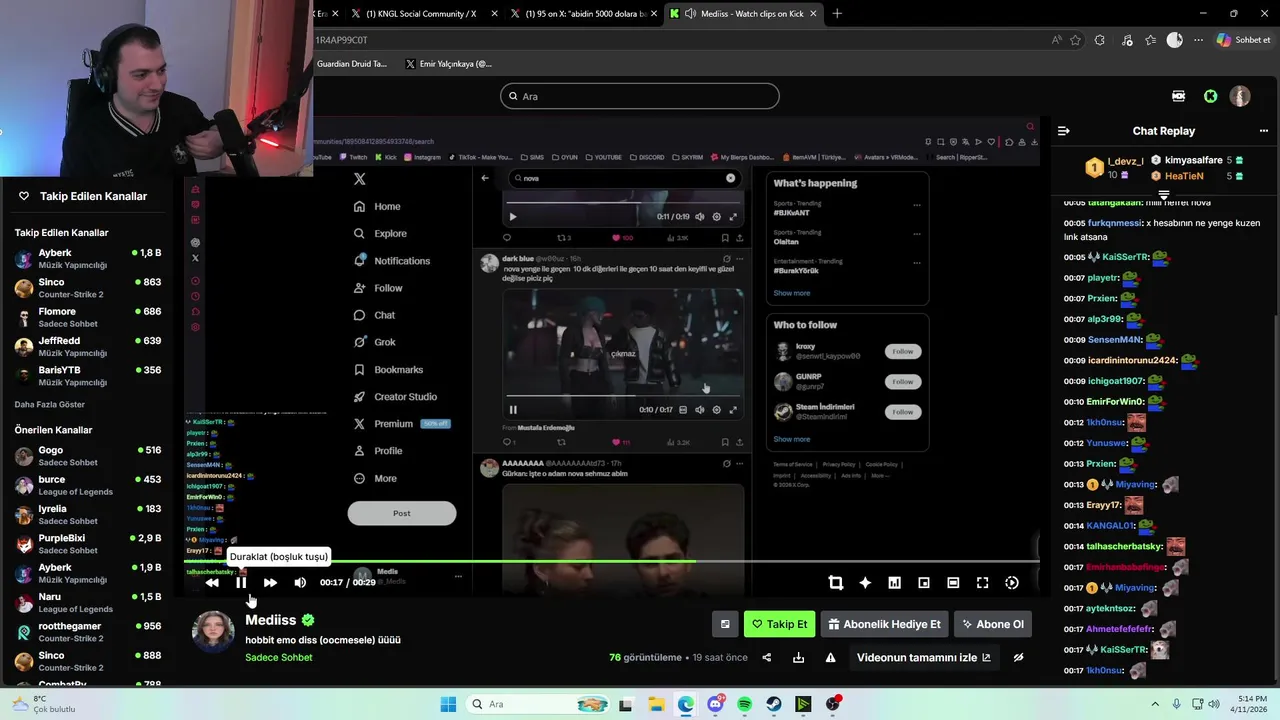Open the stats bar-chart icon on player
The image size is (1280, 720).
pos(894,583)
